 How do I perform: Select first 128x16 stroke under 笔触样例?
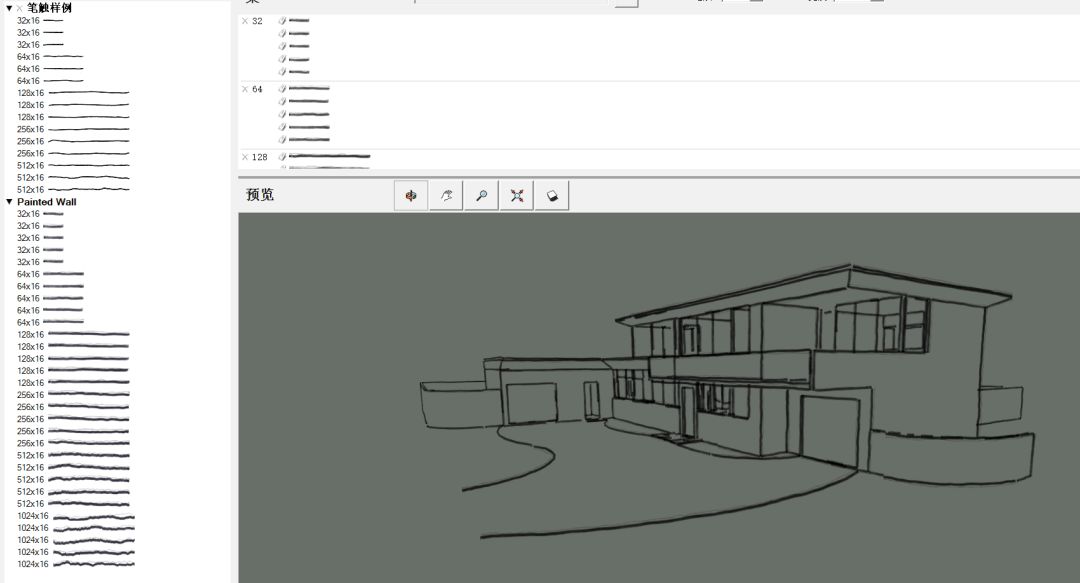(73, 93)
